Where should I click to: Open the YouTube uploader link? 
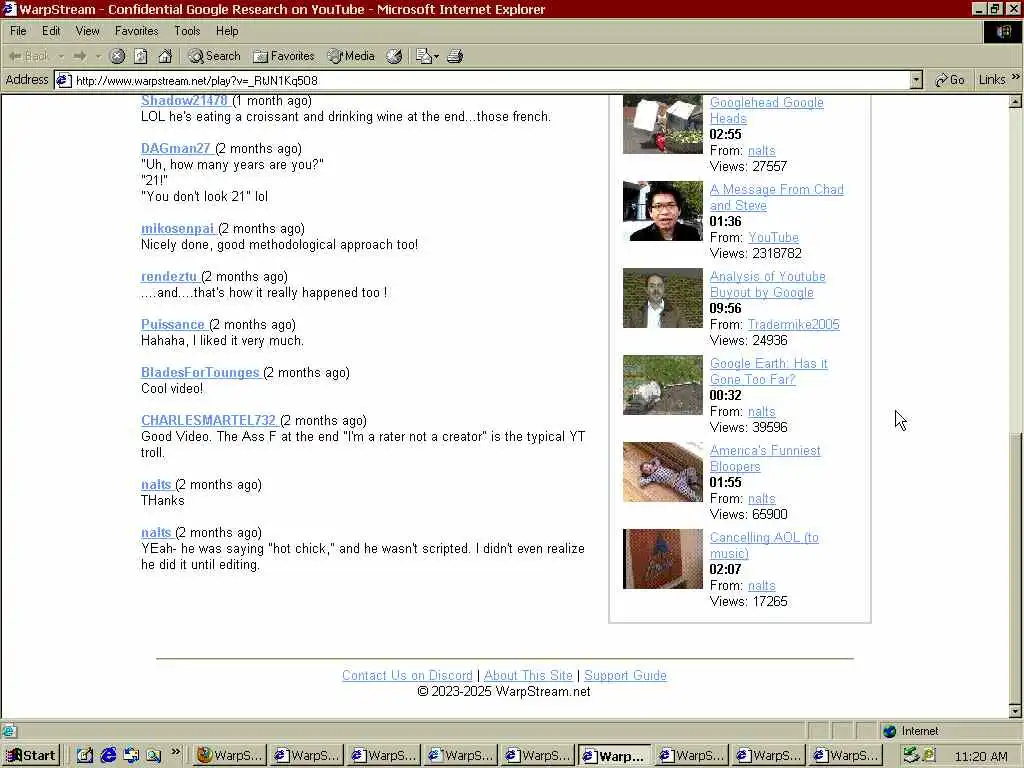click(x=773, y=238)
